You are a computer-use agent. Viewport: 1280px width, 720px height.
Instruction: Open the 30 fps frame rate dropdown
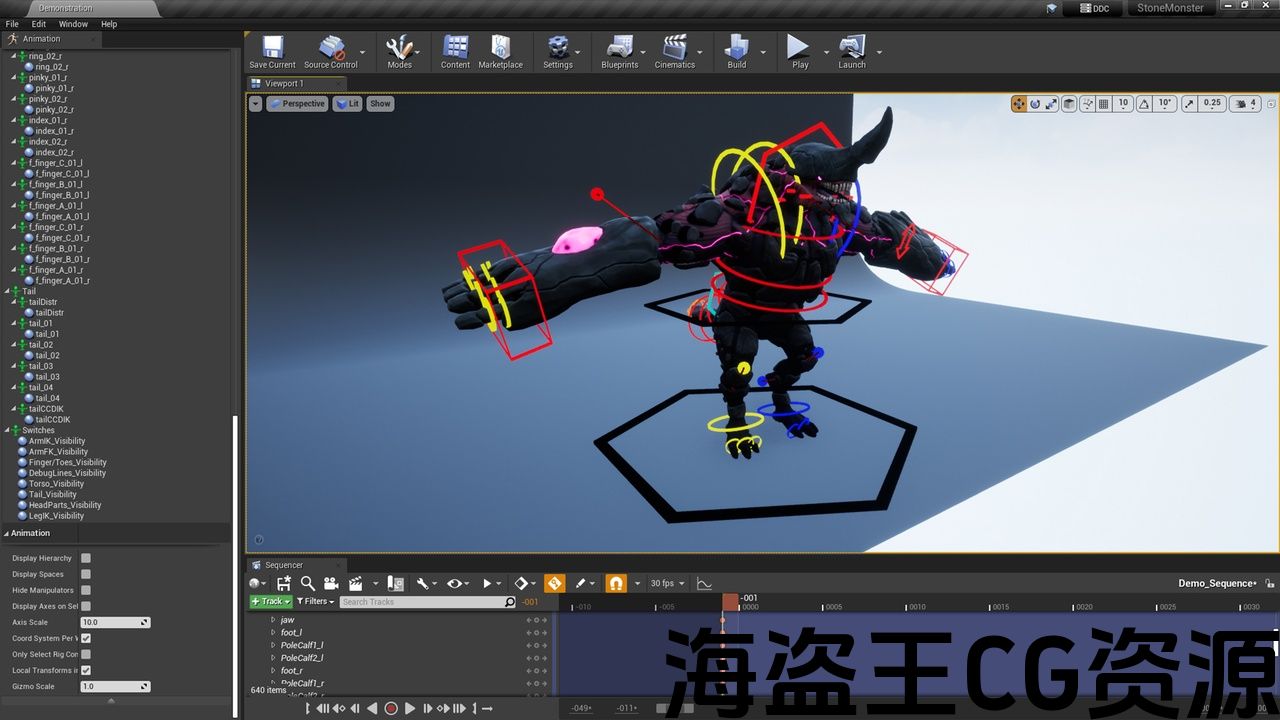pyautogui.click(x=667, y=583)
